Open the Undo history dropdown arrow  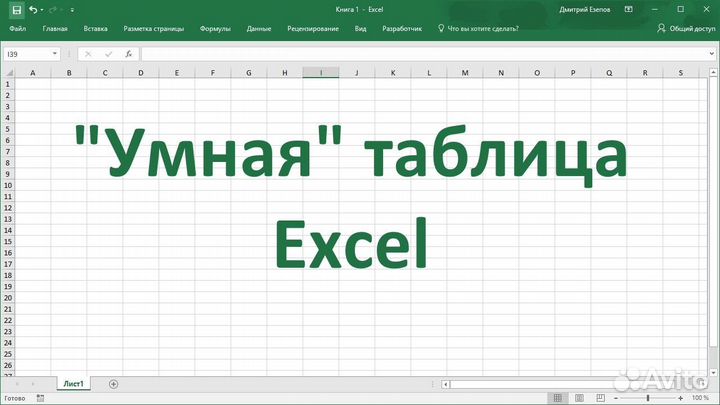tap(42, 10)
